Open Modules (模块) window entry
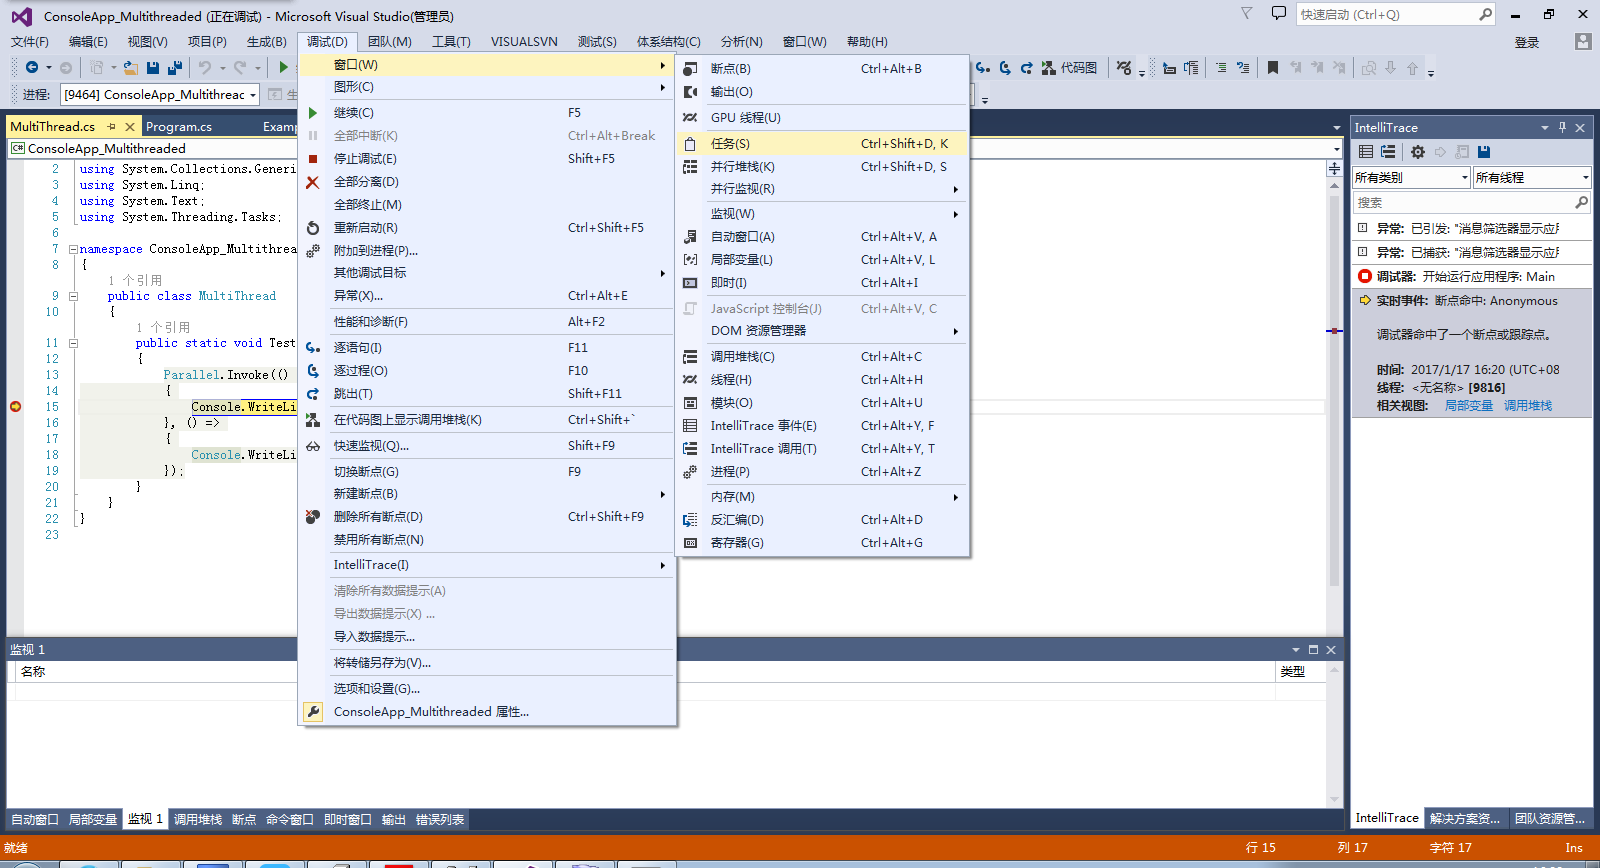 (822, 403)
